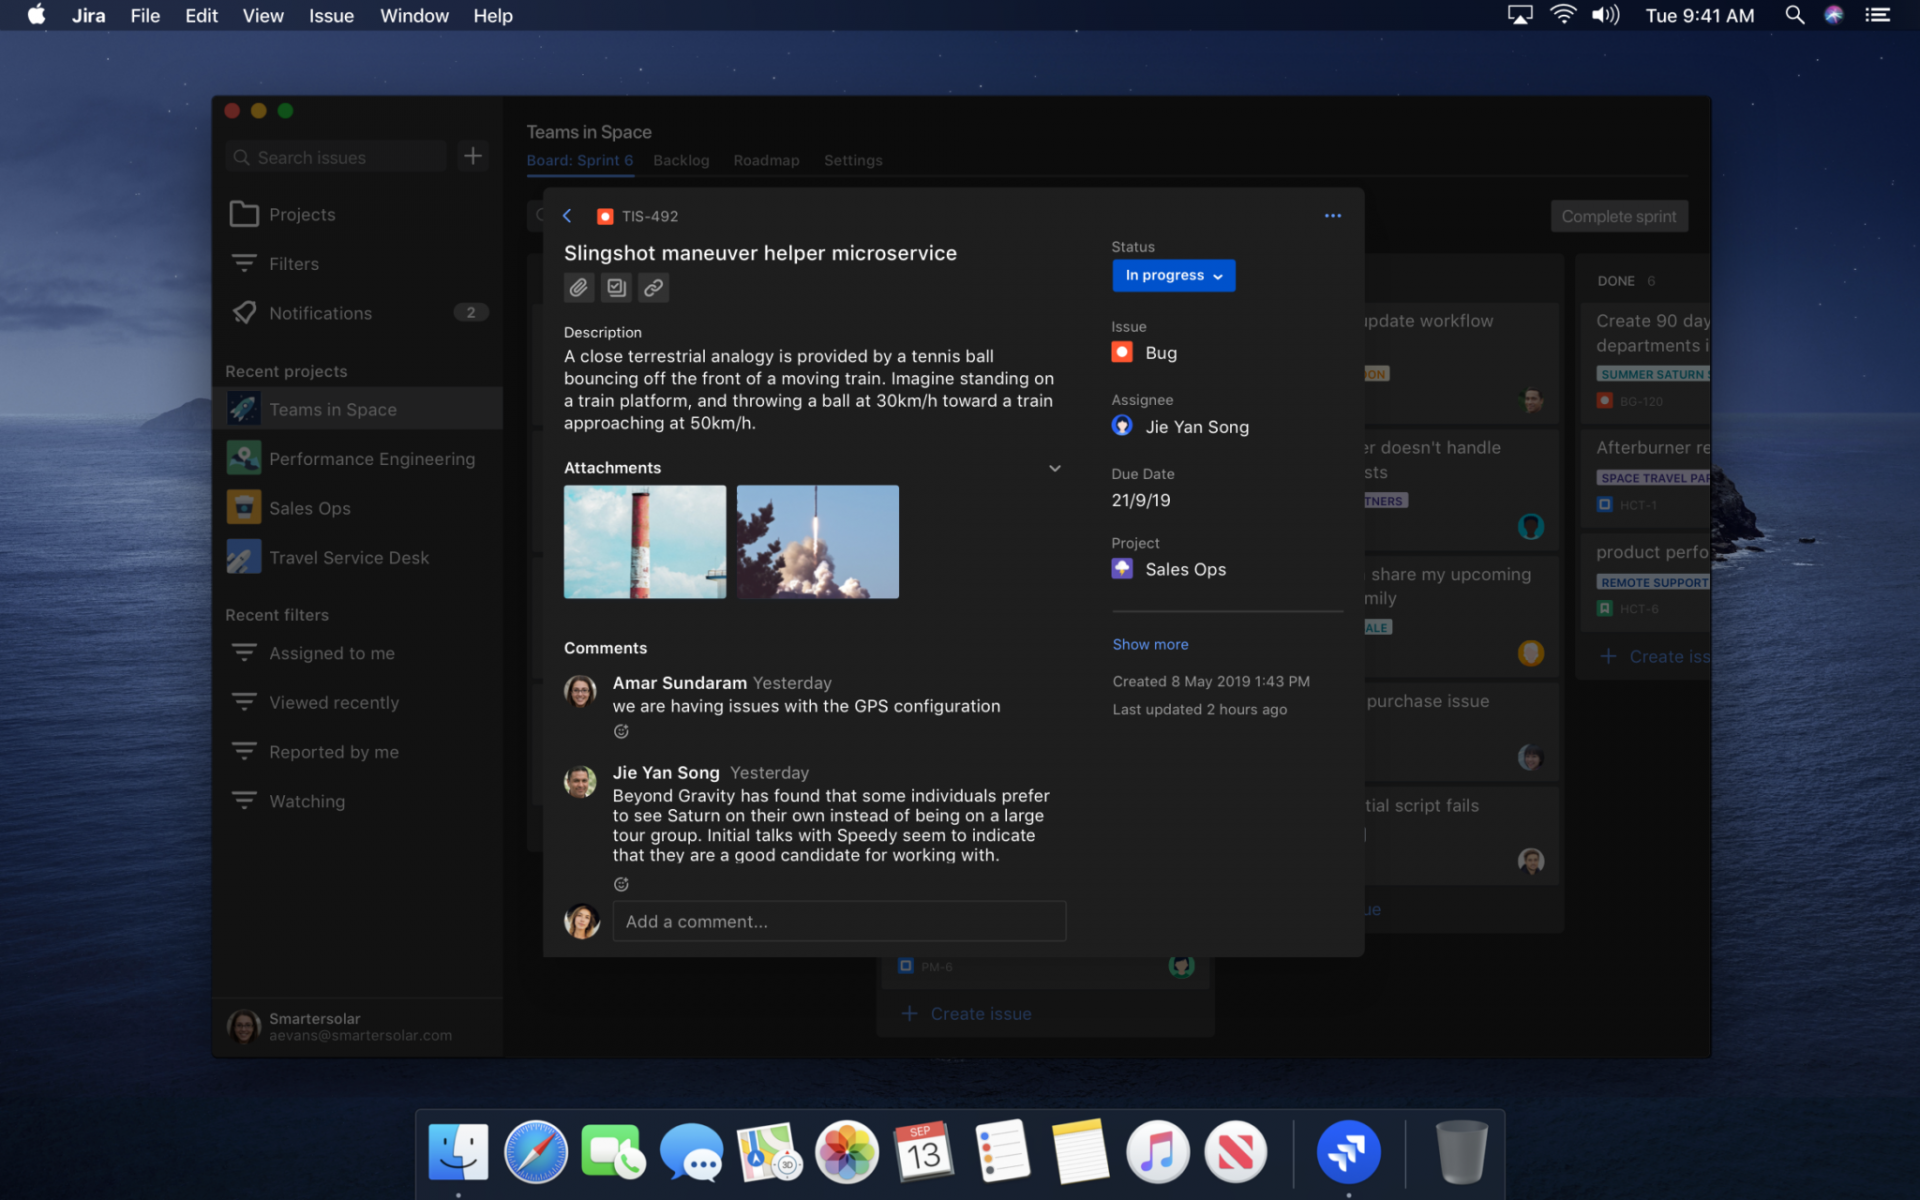Open Photos from the dock
Viewport: 1920px width, 1200px height.
(x=846, y=1152)
